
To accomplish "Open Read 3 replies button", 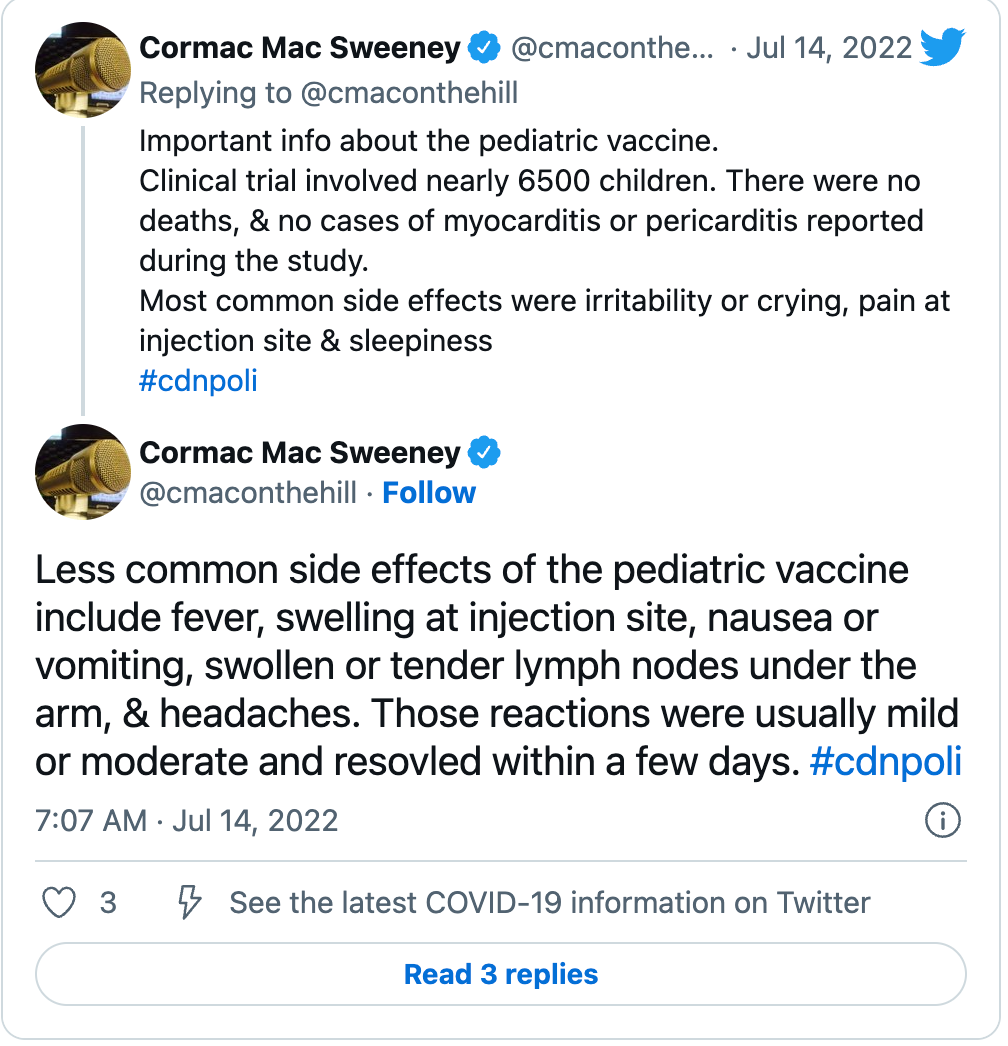I will click(501, 974).
